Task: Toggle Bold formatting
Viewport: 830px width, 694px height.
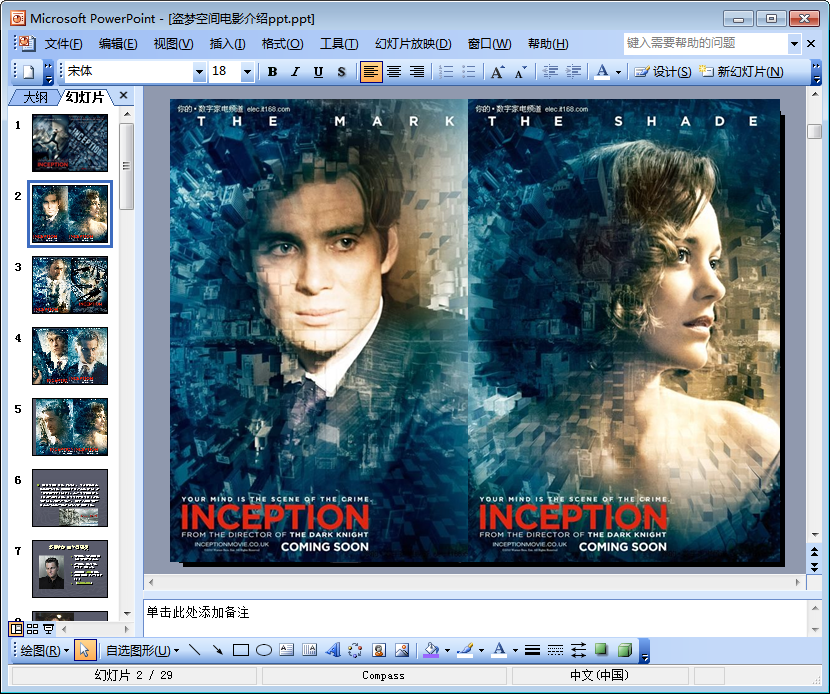Action: pos(272,71)
